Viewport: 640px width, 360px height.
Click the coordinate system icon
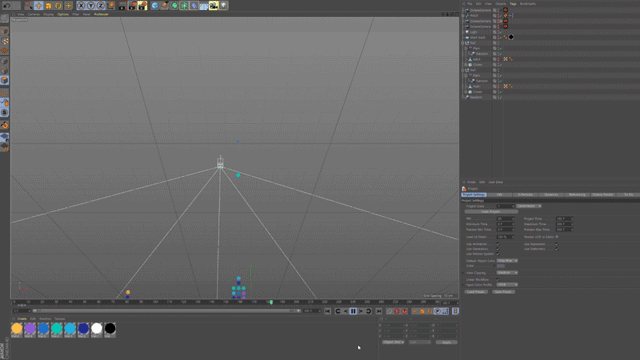click(111, 6)
